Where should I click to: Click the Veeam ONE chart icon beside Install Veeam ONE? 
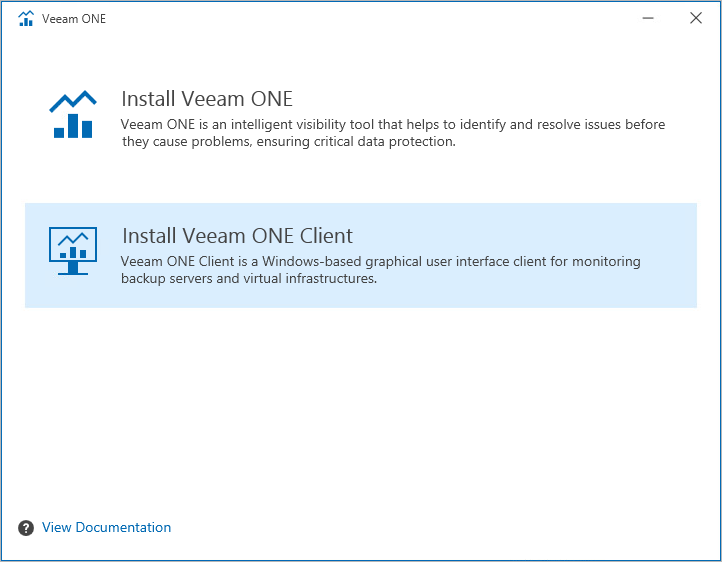(73, 114)
